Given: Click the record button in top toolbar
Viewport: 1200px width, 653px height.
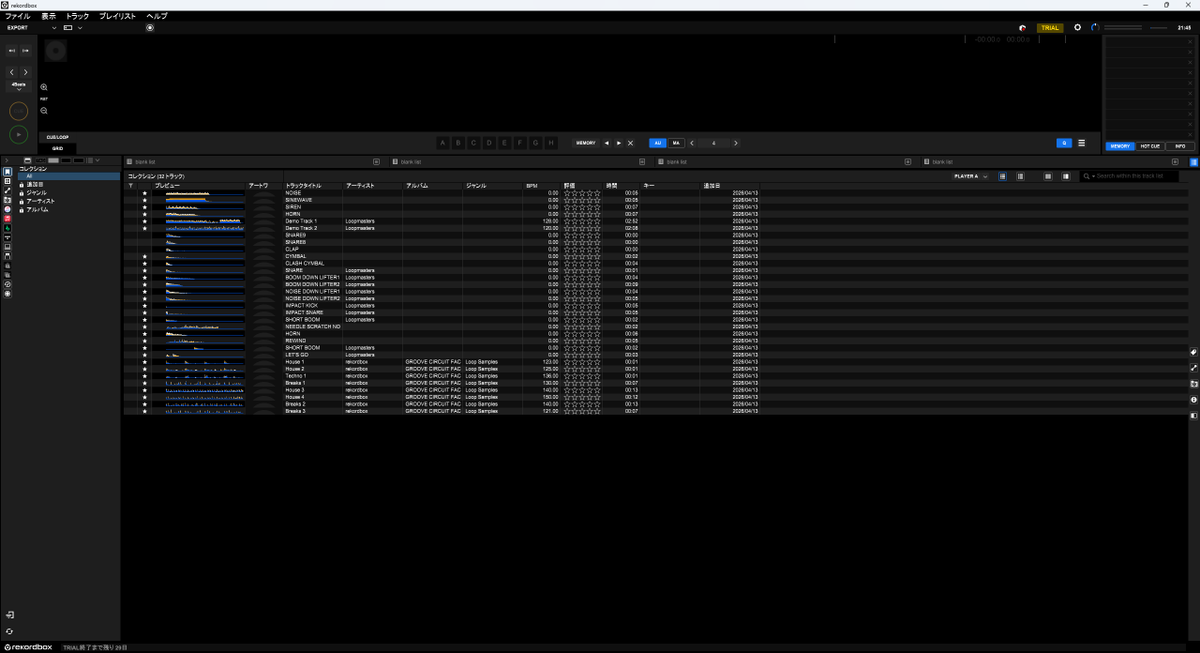Looking at the screenshot, I should 150,28.
